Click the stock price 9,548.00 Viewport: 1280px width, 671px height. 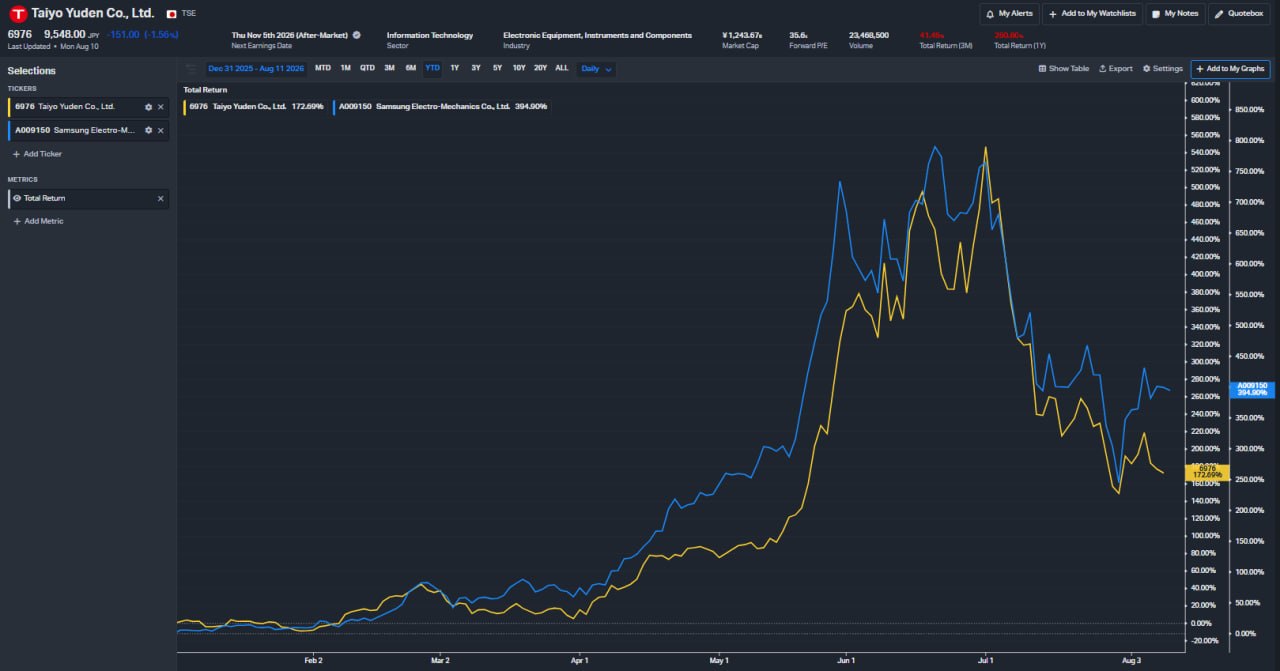tap(64, 33)
